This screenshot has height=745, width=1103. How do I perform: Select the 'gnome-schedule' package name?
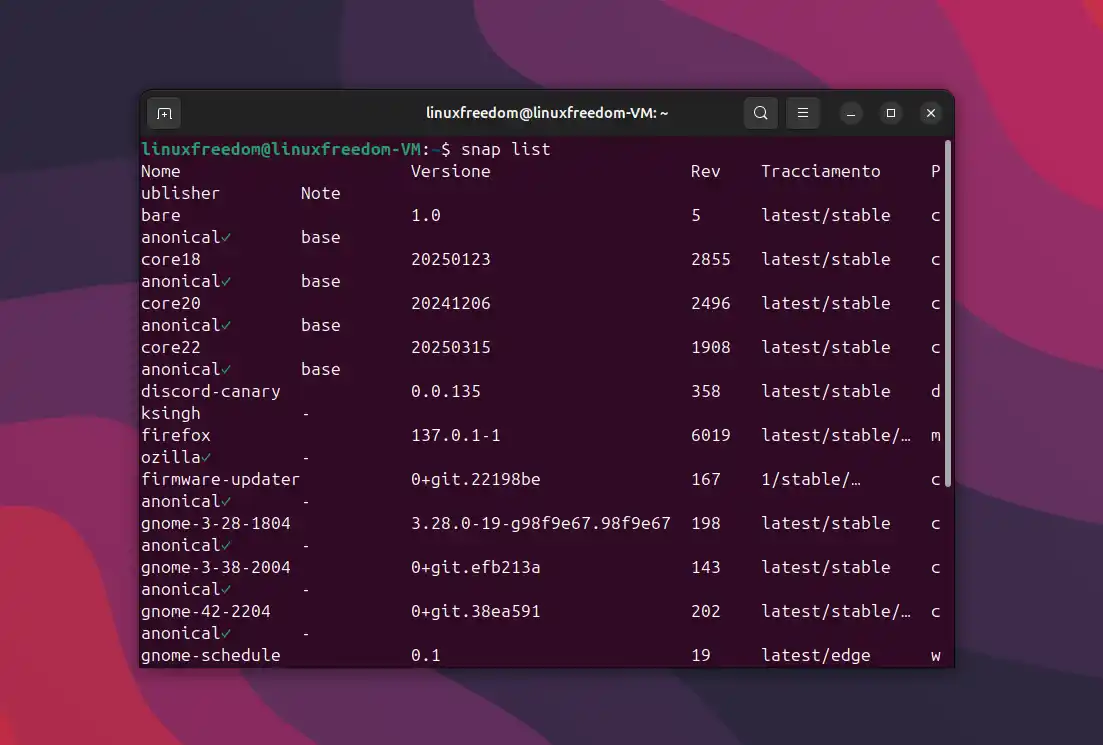tap(210, 655)
